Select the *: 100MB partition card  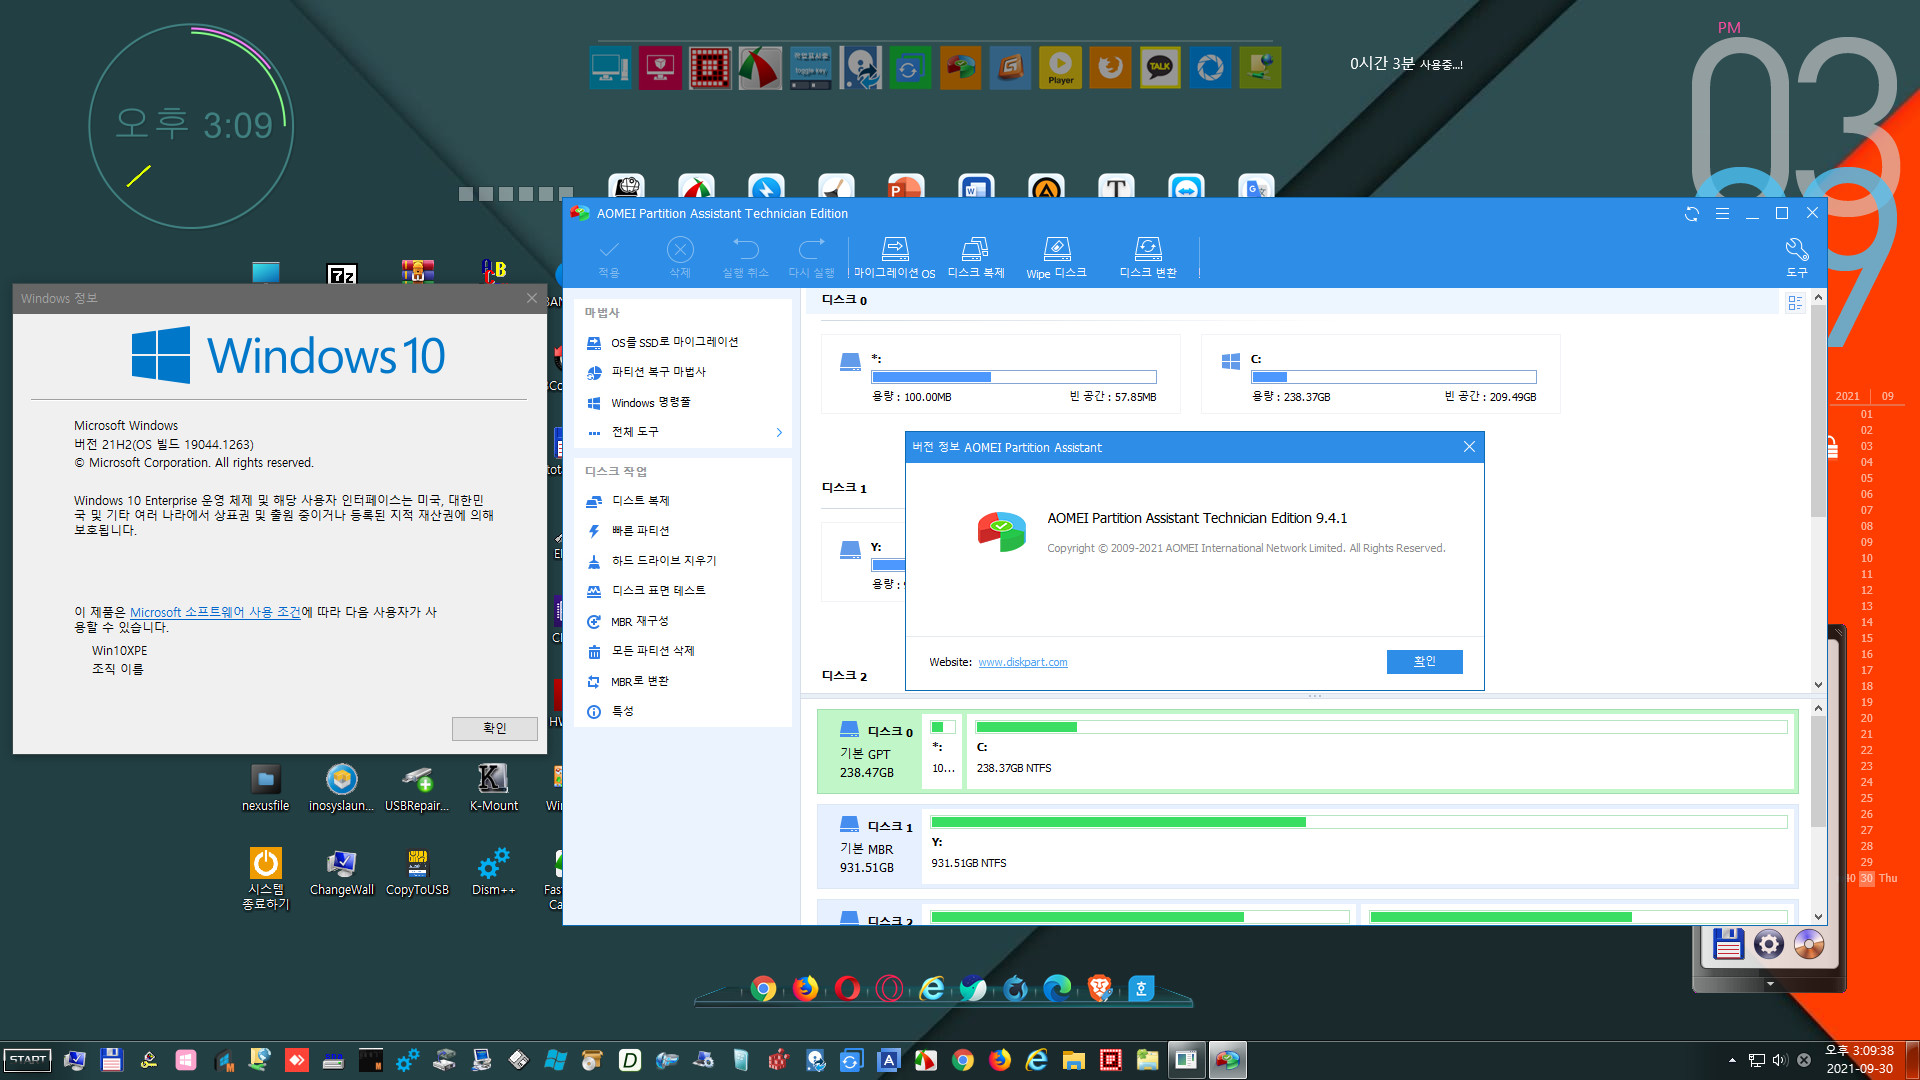point(1000,374)
